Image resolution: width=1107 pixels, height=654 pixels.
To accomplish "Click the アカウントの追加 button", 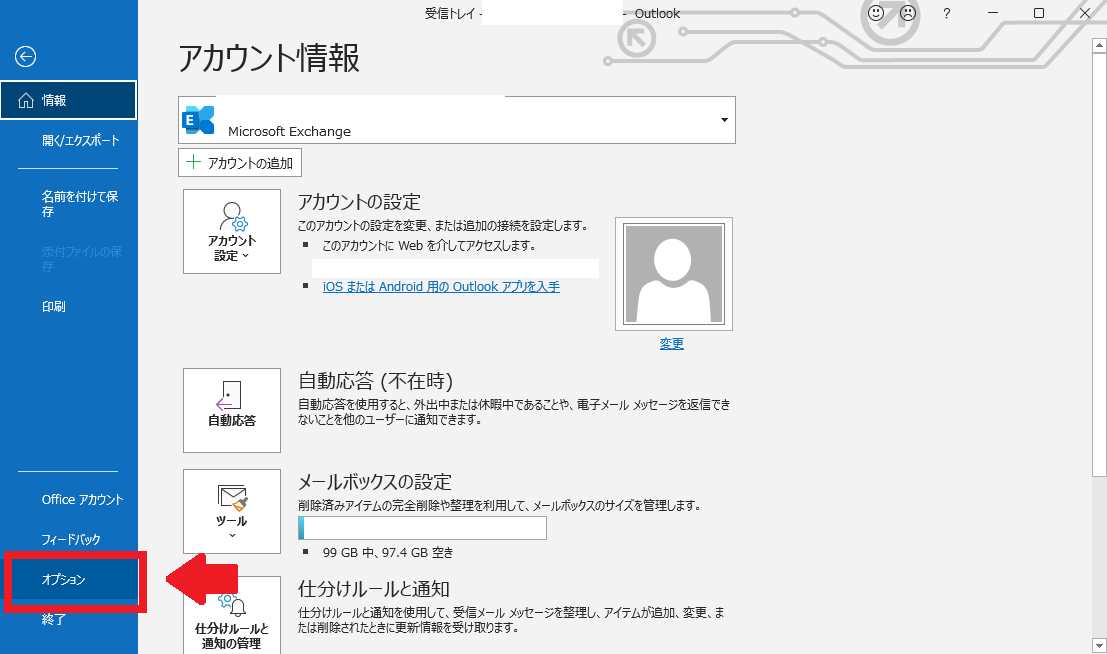I will pyautogui.click(x=240, y=163).
